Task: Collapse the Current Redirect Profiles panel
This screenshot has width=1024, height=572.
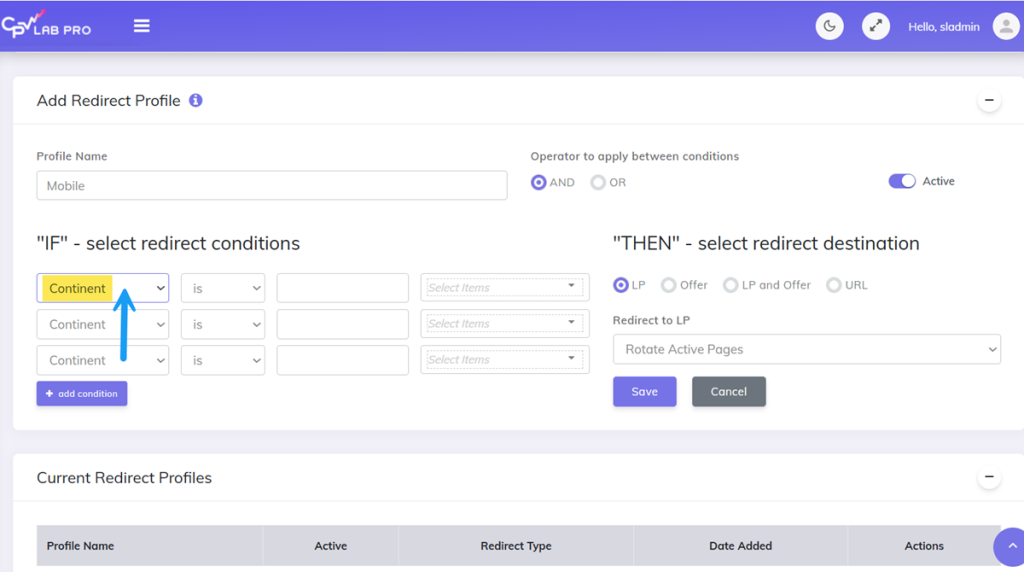Action: tap(989, 477)
